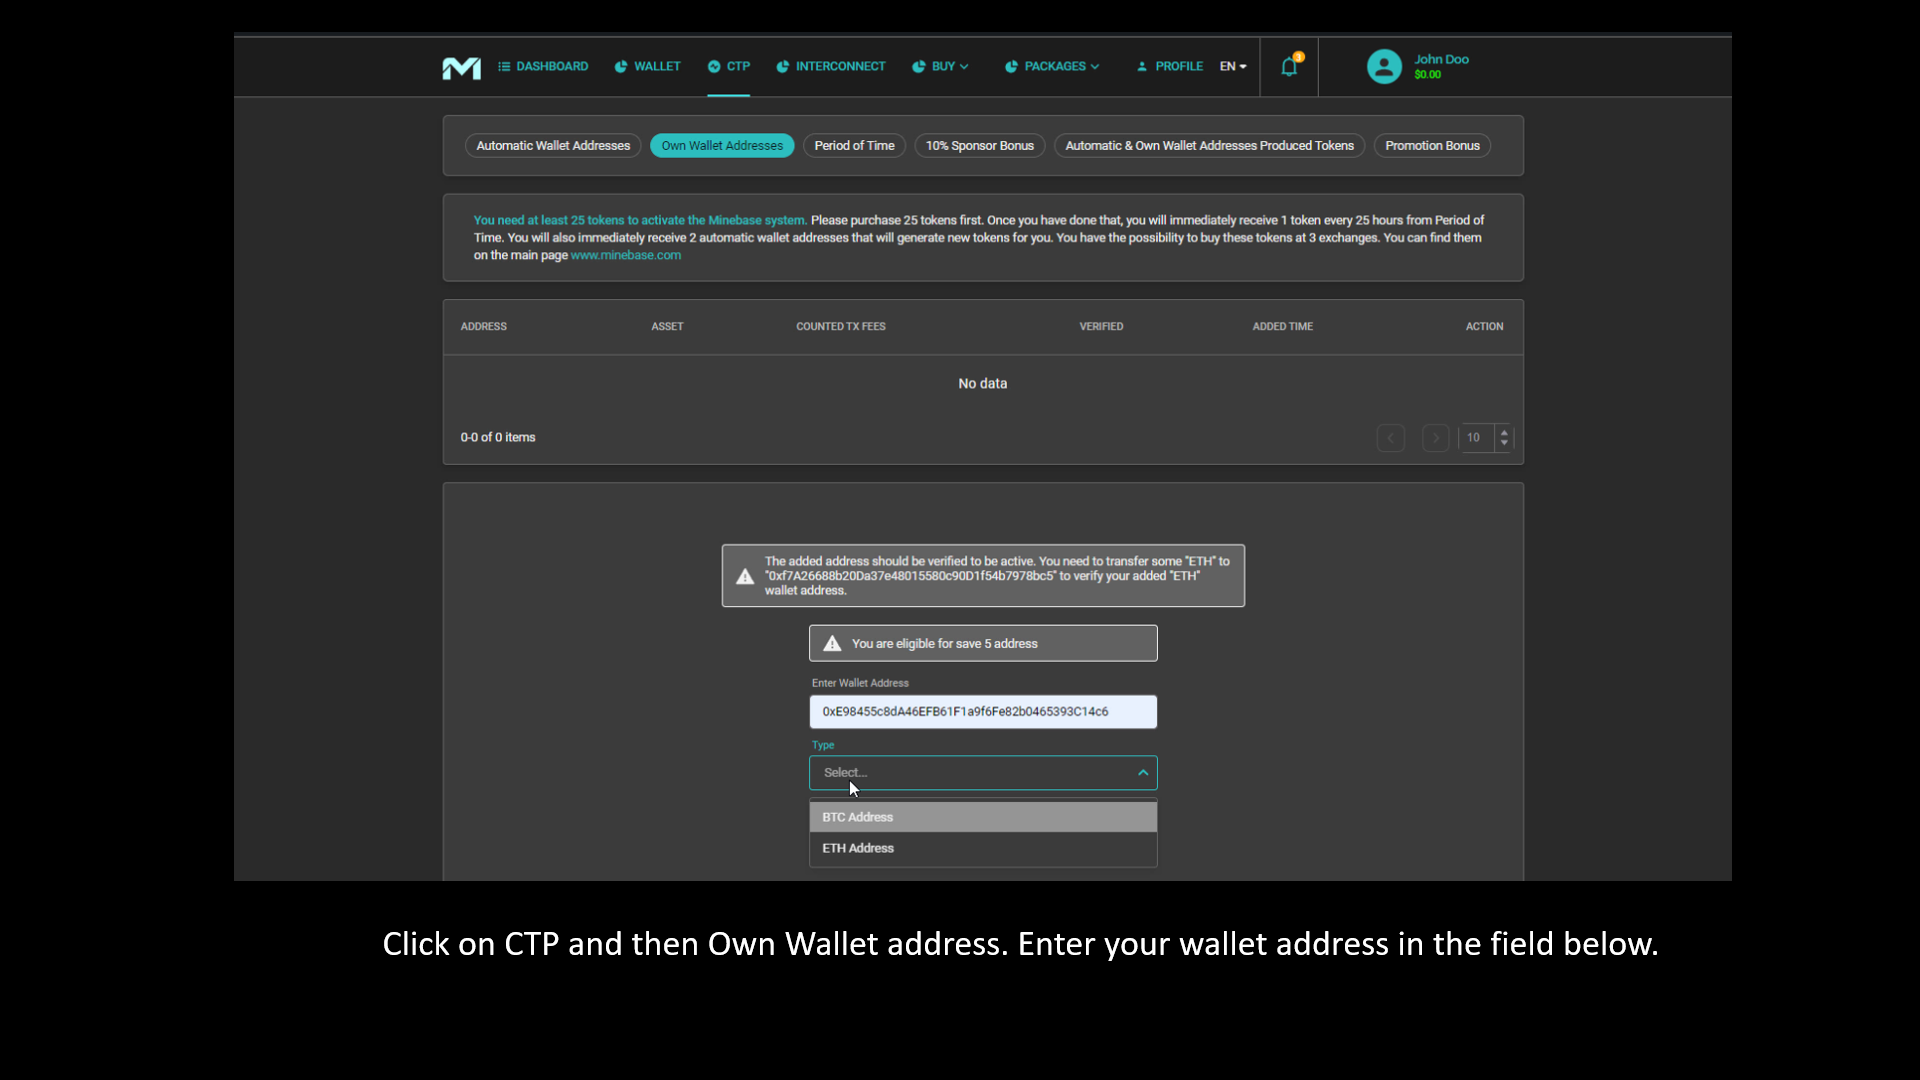Click the Automatic Wallet Addresses tab
The height and width of the screenshot is (1080, 1920).
tap(553, 145)
